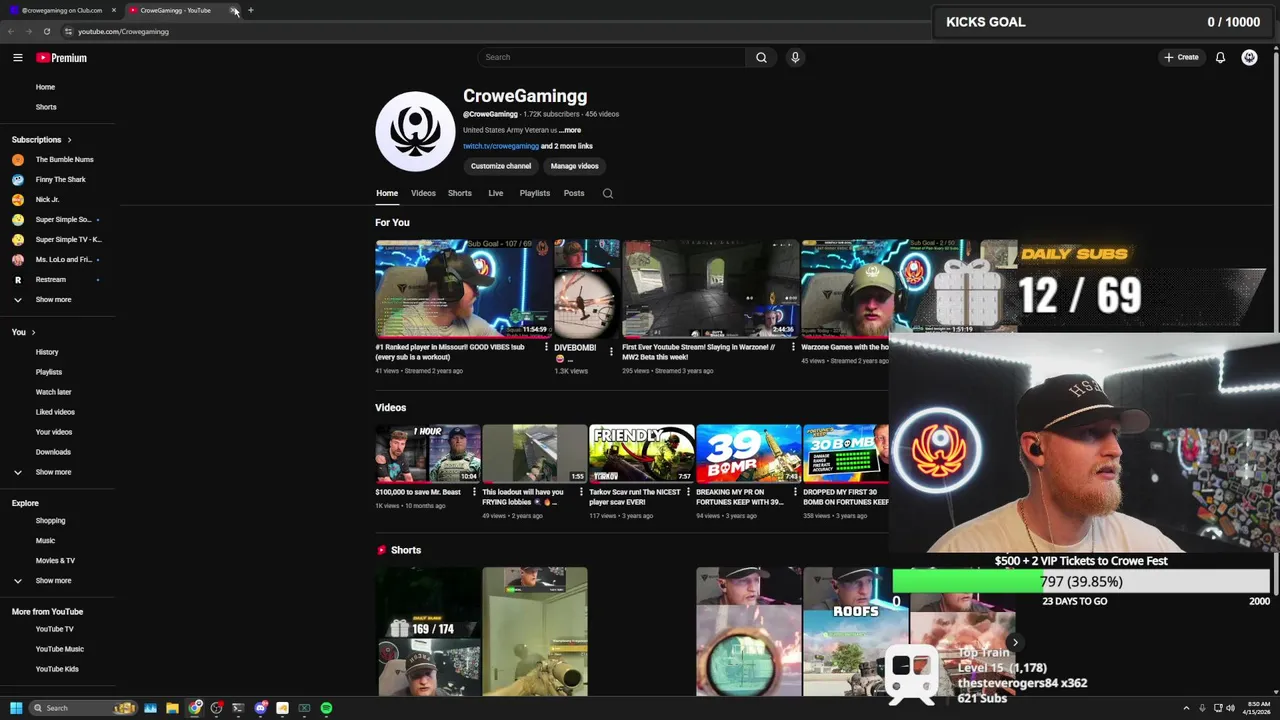
Task: Reload the page in the browser
Action: pyautogui.click(x=46, y=31)
